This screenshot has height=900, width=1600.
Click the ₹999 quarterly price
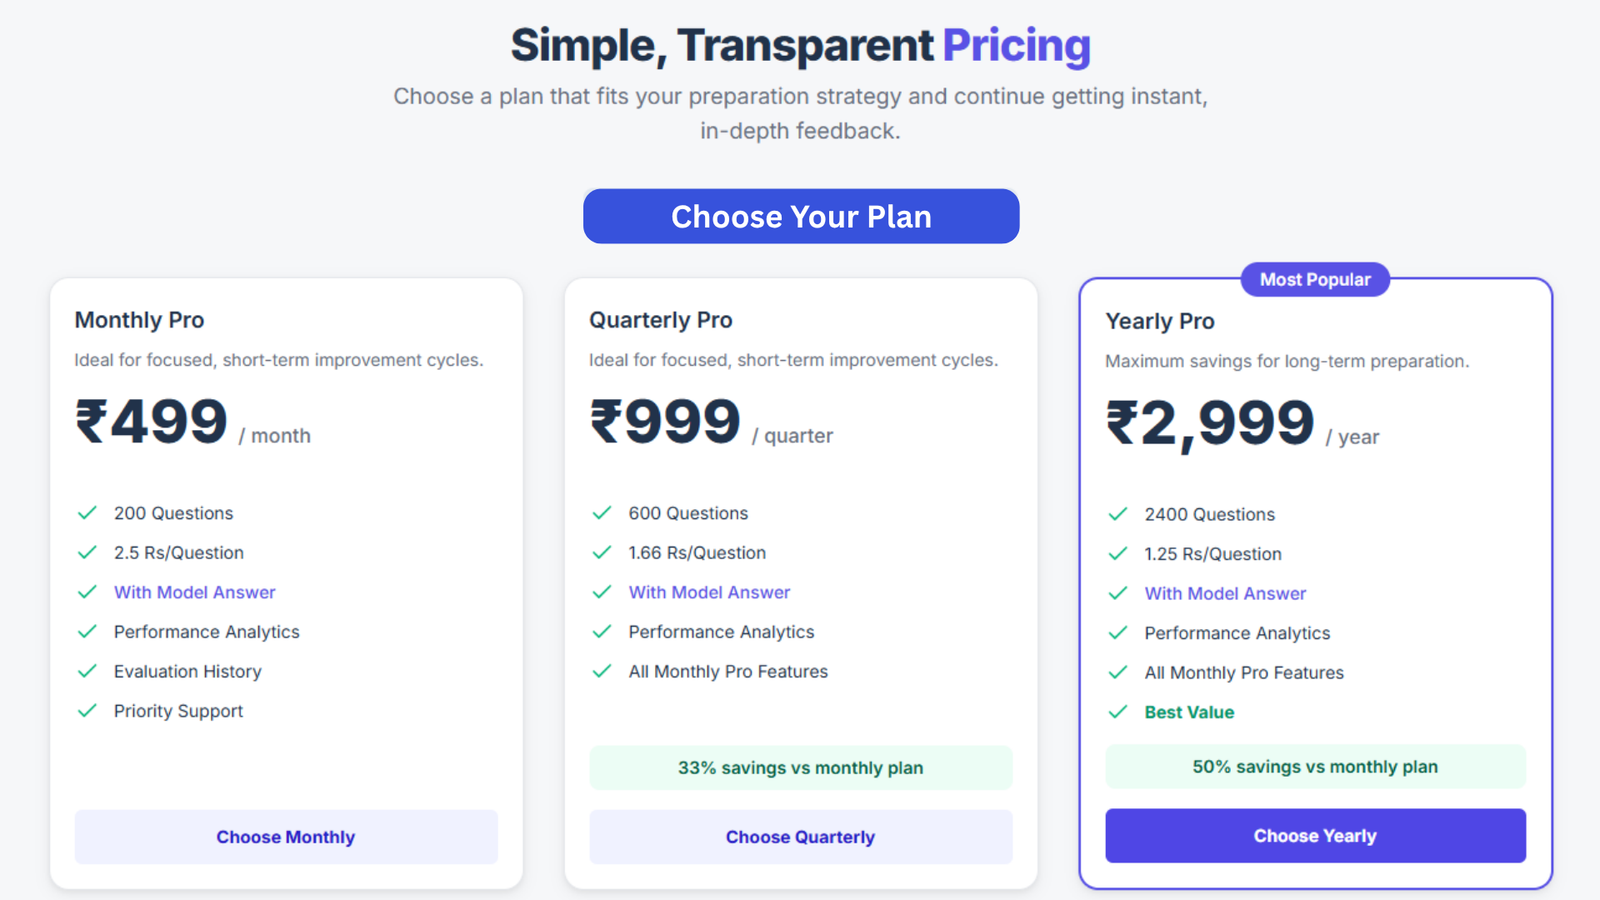[666, 421]
